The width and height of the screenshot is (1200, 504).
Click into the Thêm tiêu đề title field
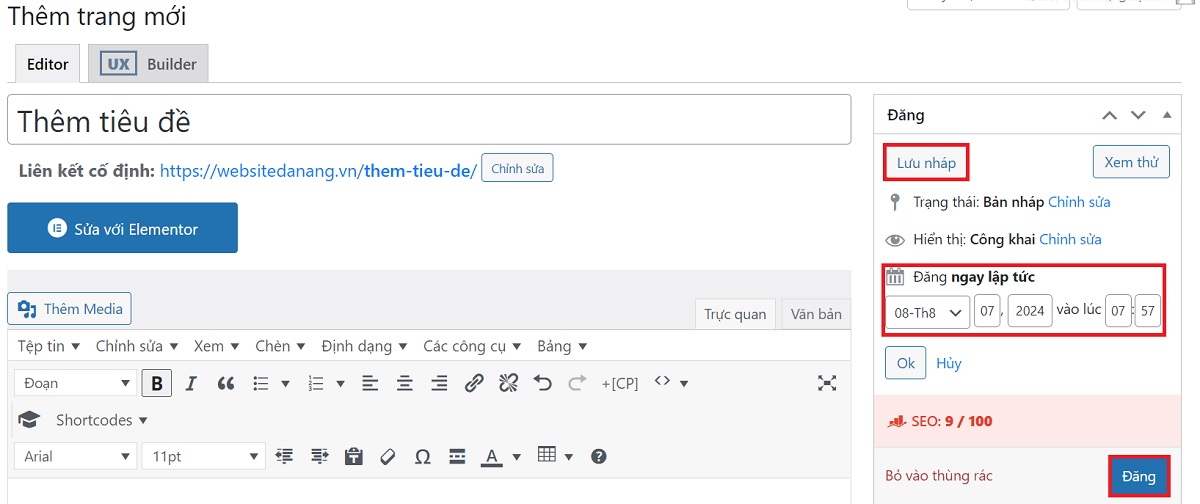click(x=429, y=120)
